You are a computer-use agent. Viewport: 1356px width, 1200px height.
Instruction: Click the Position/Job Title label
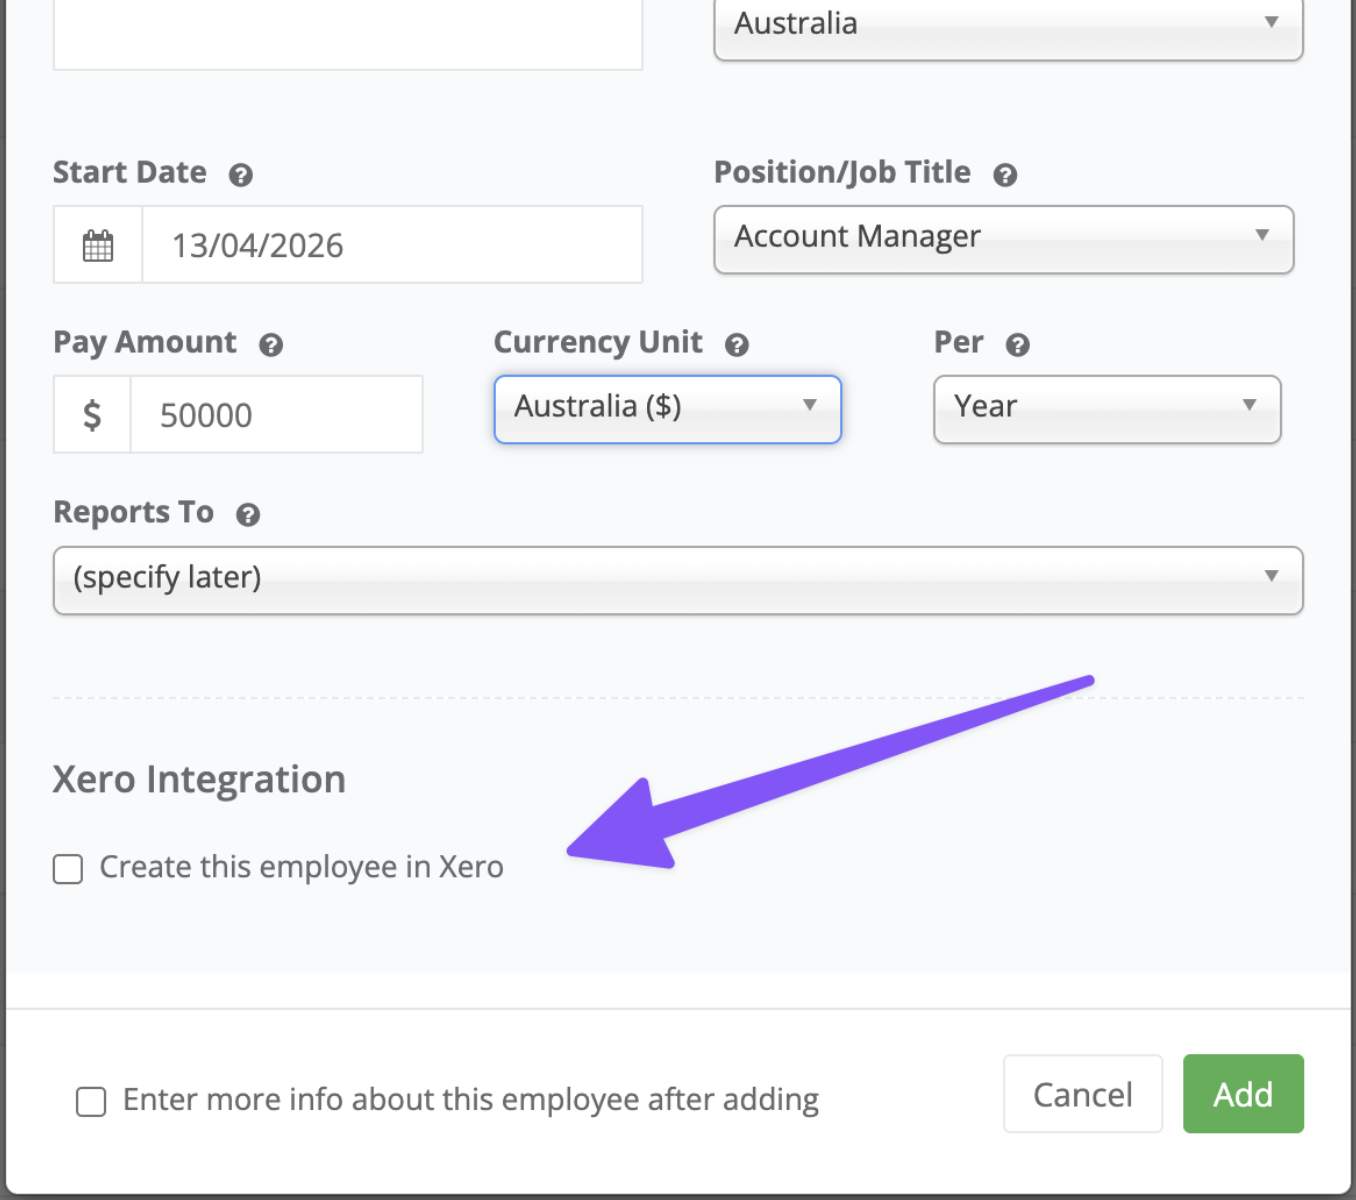point(842,172)
